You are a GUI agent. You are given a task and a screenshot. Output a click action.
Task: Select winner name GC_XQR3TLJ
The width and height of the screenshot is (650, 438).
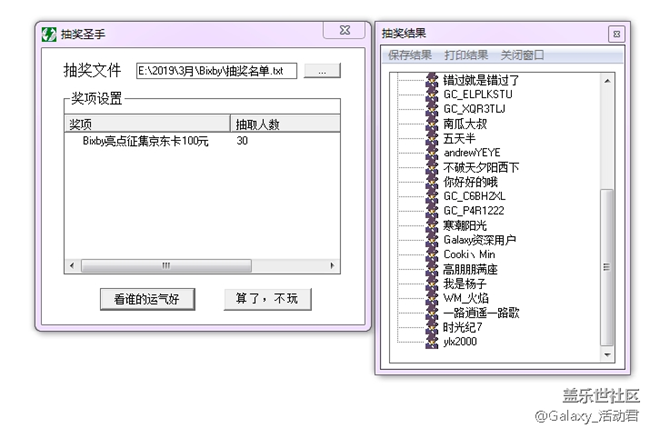475,109
